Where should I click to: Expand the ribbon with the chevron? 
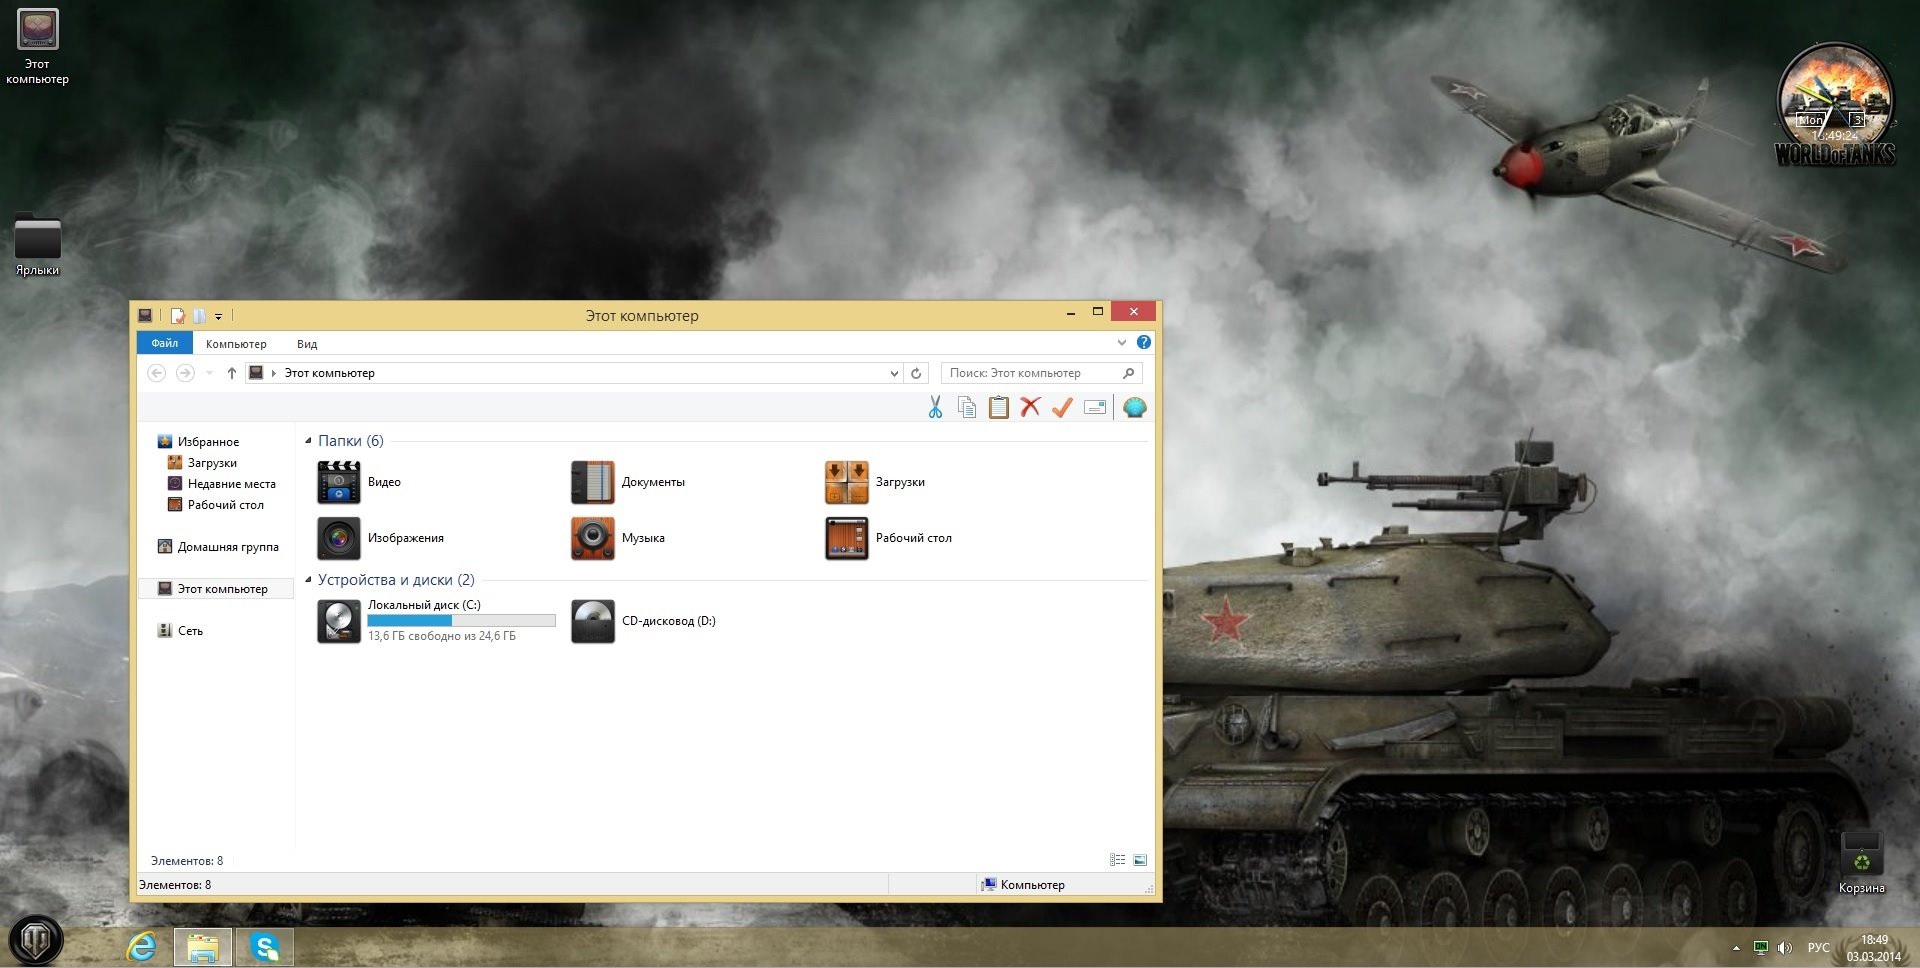tap(1121, 343)
